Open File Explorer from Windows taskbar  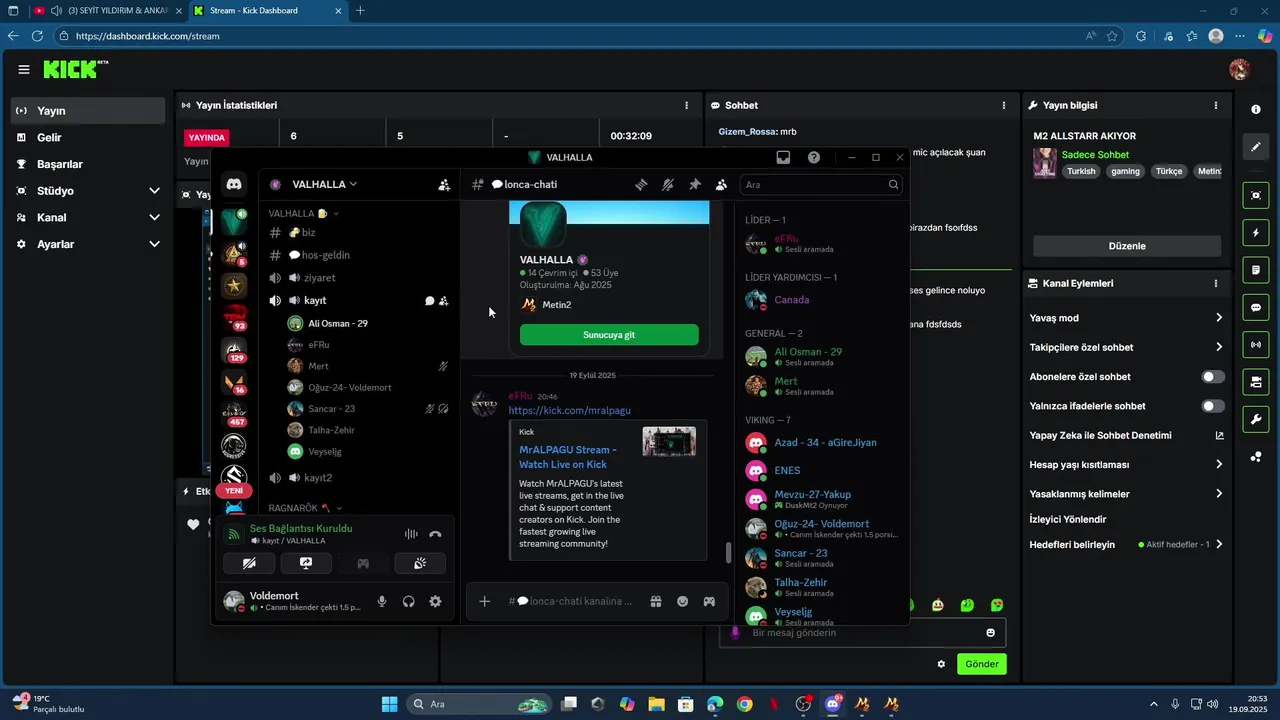point(656,704)
